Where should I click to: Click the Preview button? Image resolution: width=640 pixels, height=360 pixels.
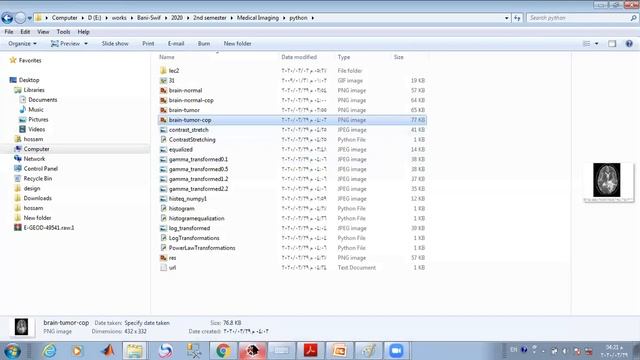pyautogui.click(x=65, y=44)
